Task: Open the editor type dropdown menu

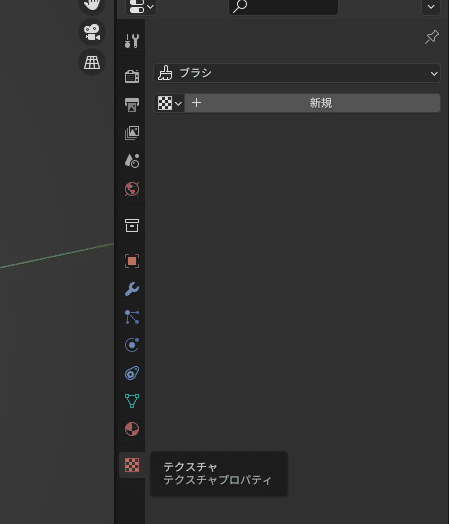Action: (141, 7)
